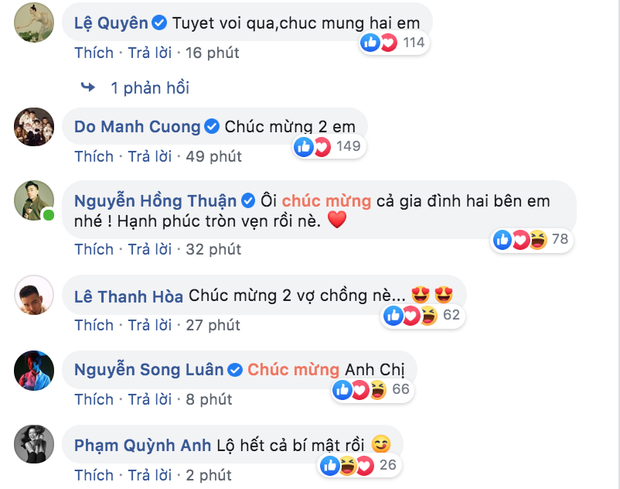Viewport: 620px width, 489px height.
Task: View reactions on Nguyễn Song Luân's comment
Action: tap(374, 390)
